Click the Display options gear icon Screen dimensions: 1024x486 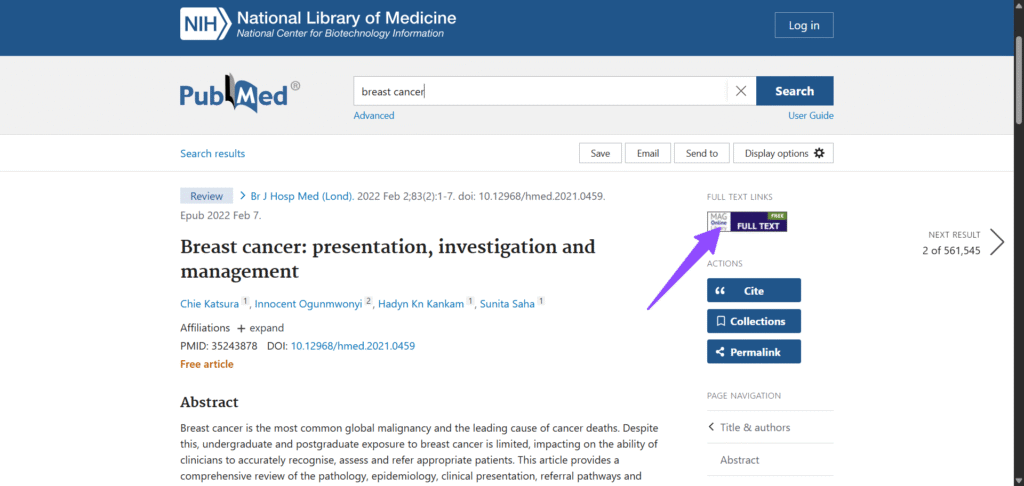pyautogui.click(x=819, y=153)
